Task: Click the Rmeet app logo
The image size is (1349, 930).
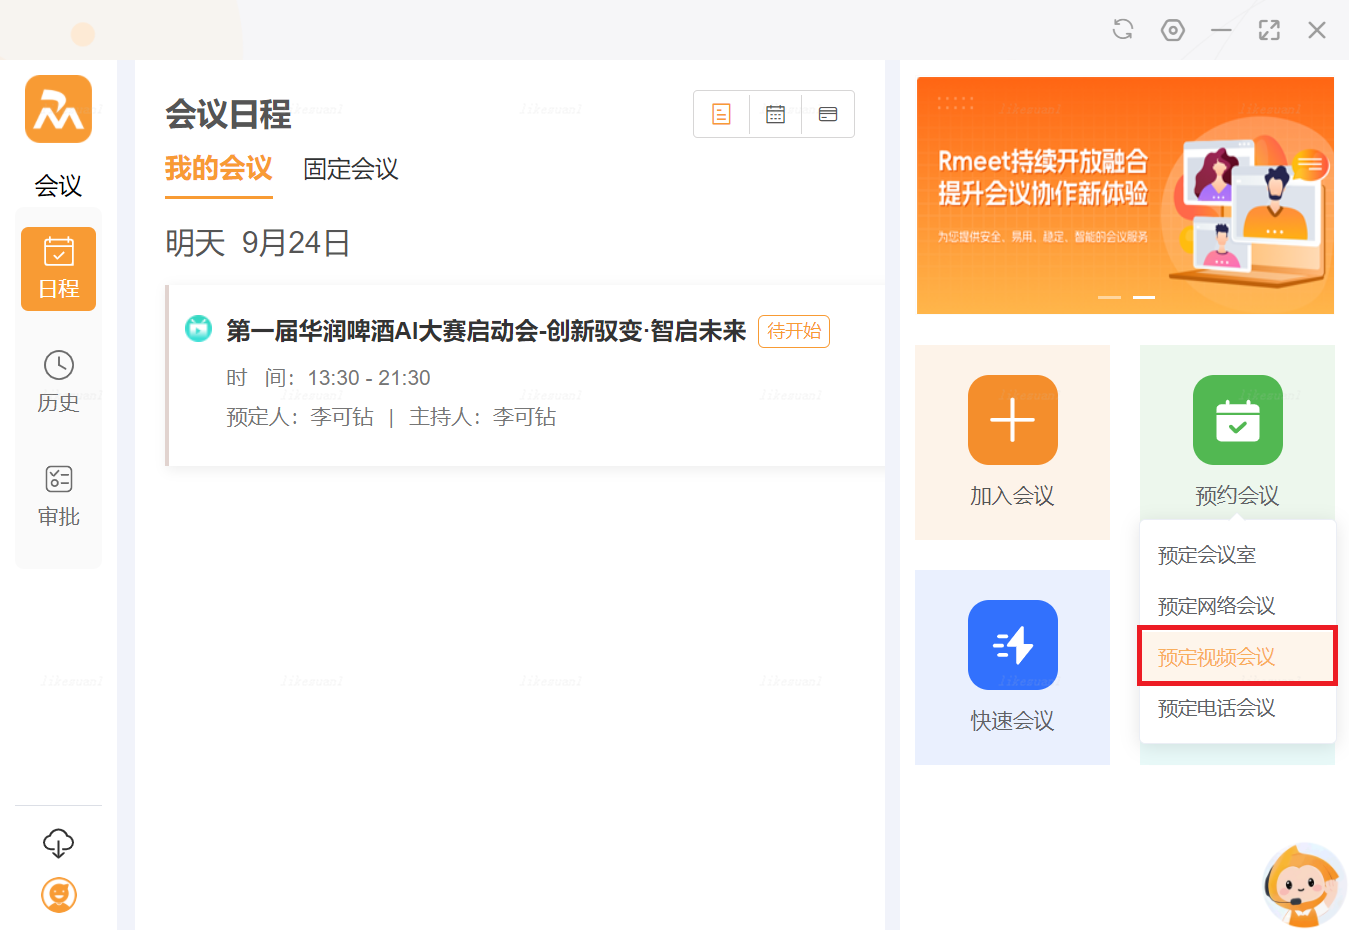Action: coord(58,109)
